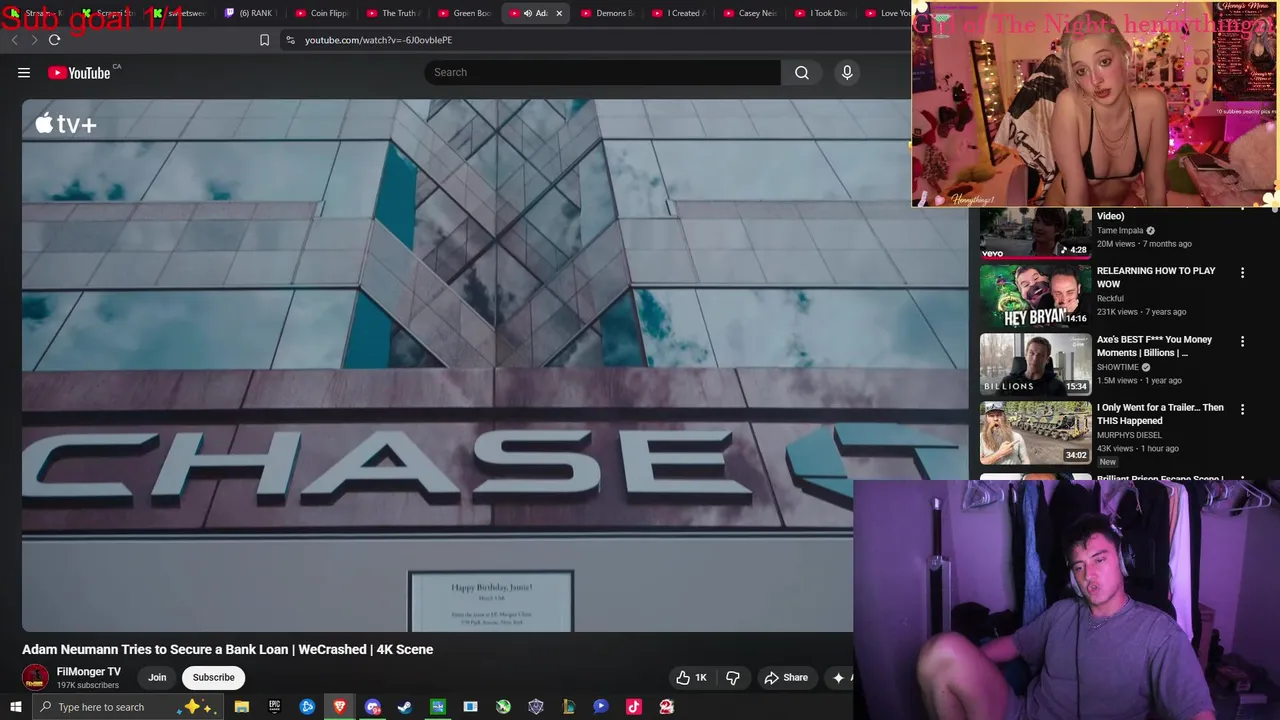Go forward using browser forward arrow

(x=34, y=40)
